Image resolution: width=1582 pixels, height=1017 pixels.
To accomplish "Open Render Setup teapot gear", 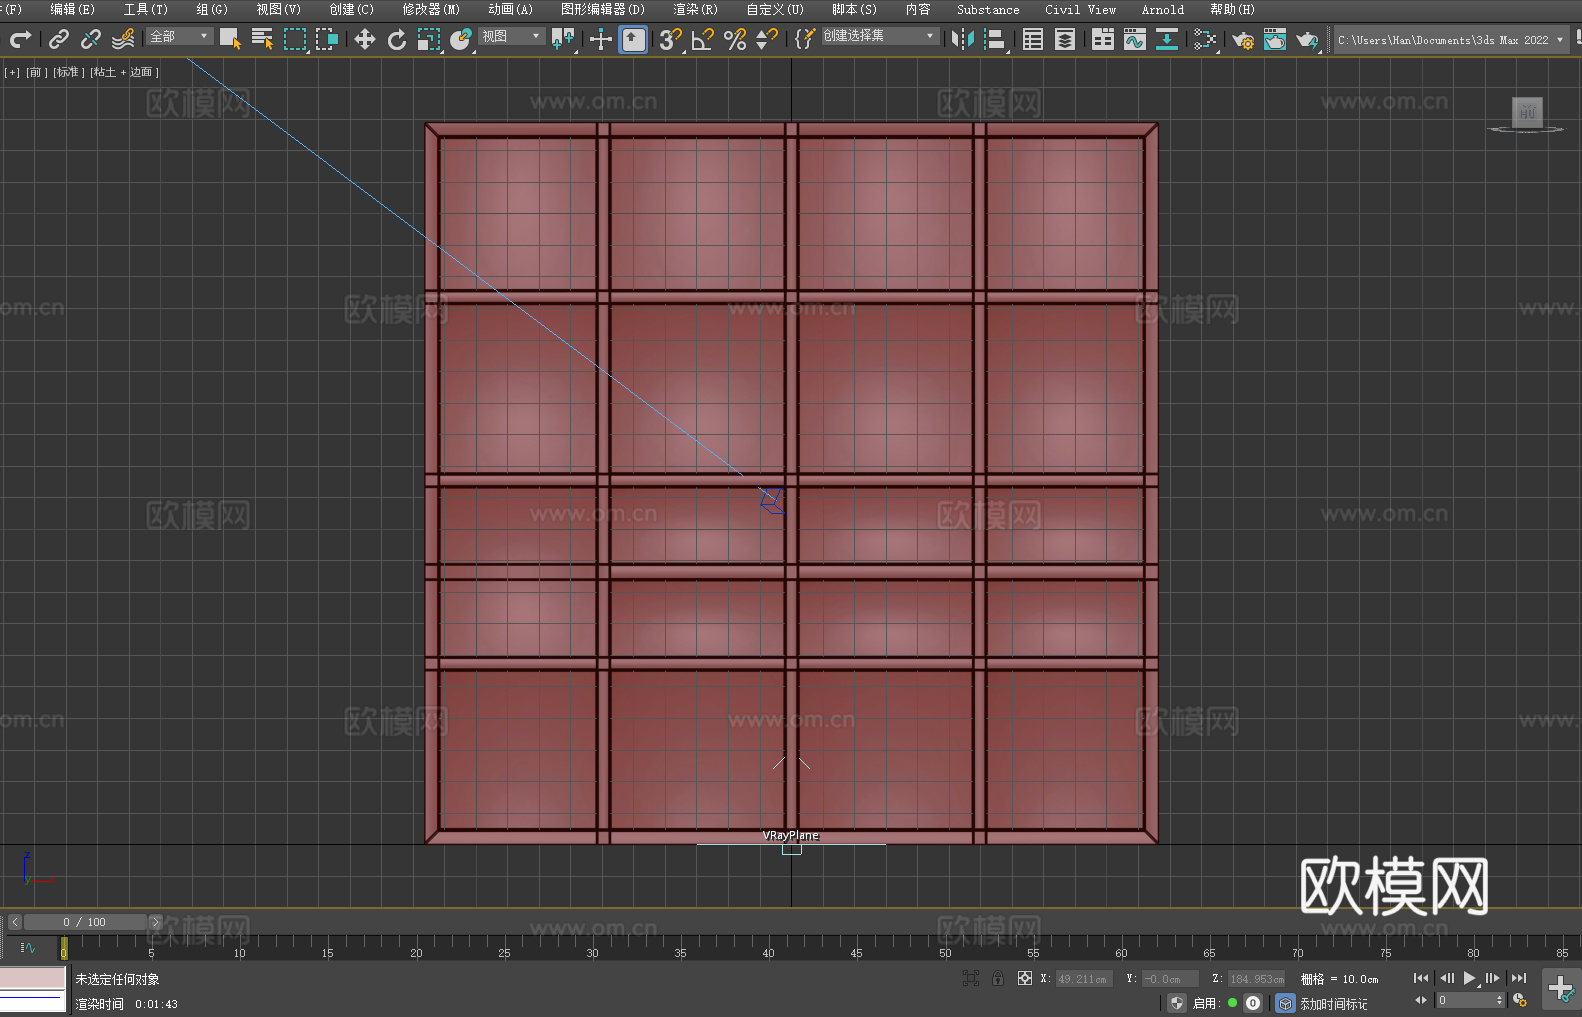I will [1243, 39].
